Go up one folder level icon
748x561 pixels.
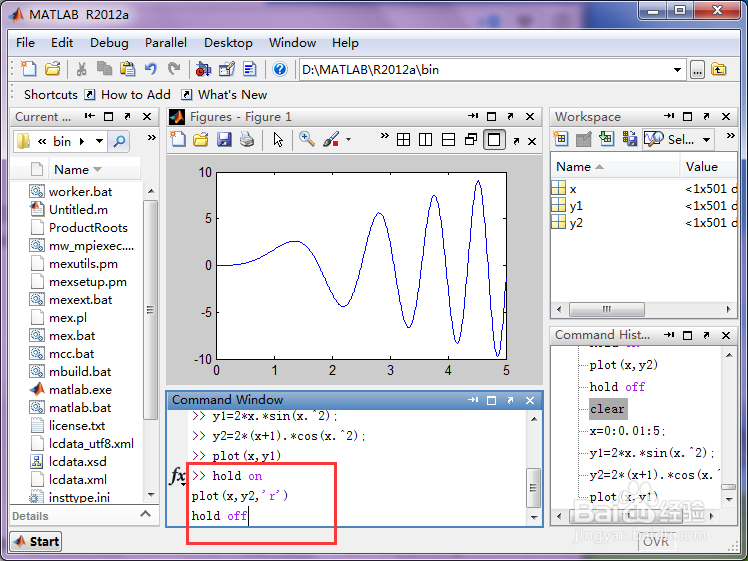718,70
